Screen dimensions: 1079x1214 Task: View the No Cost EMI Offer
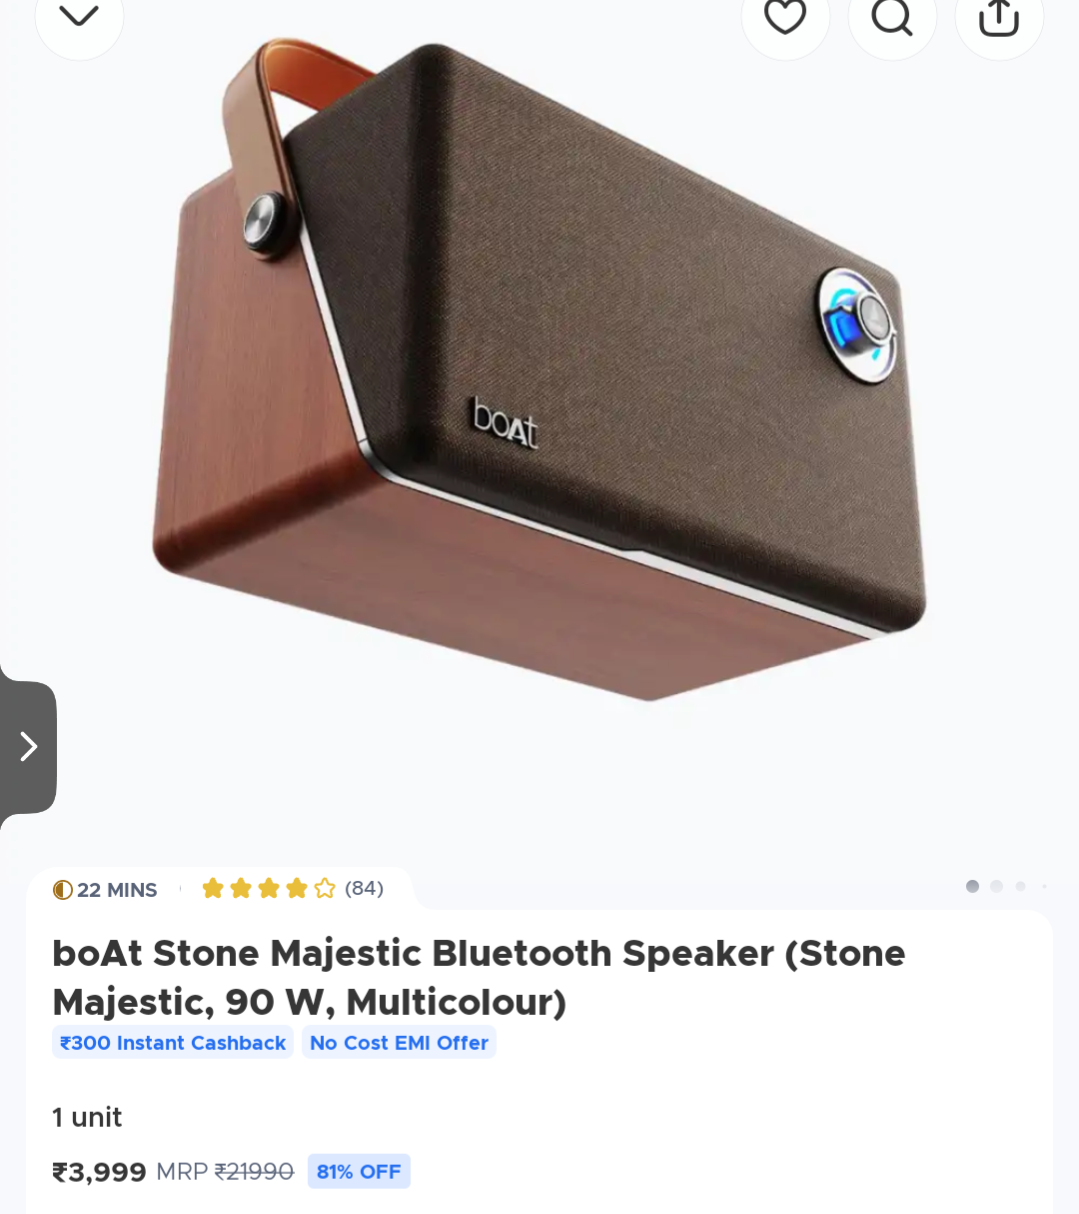pyautogui.click(x=399, y=1042)
